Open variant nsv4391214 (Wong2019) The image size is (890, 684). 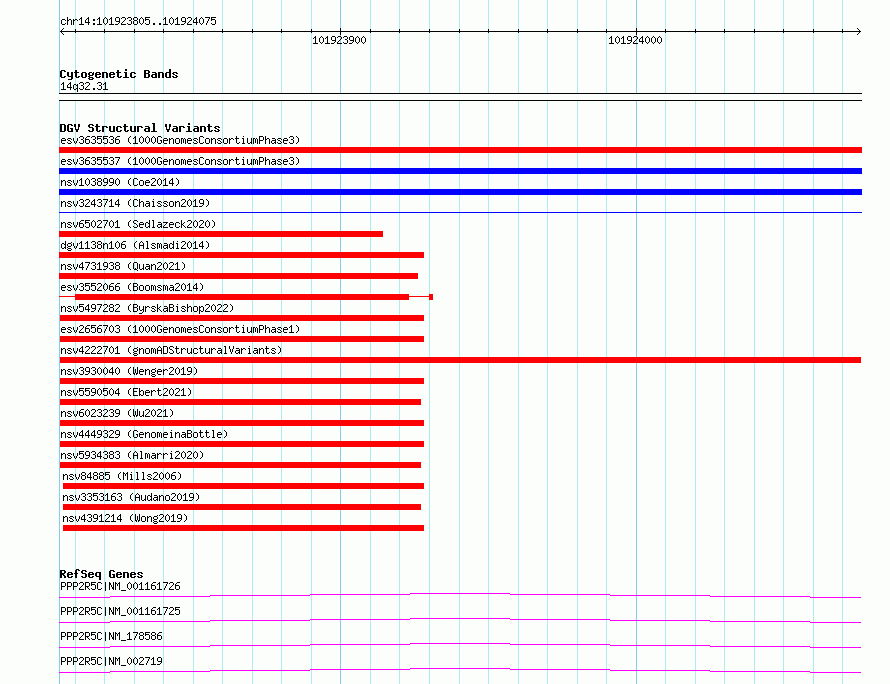click(125, 518)
